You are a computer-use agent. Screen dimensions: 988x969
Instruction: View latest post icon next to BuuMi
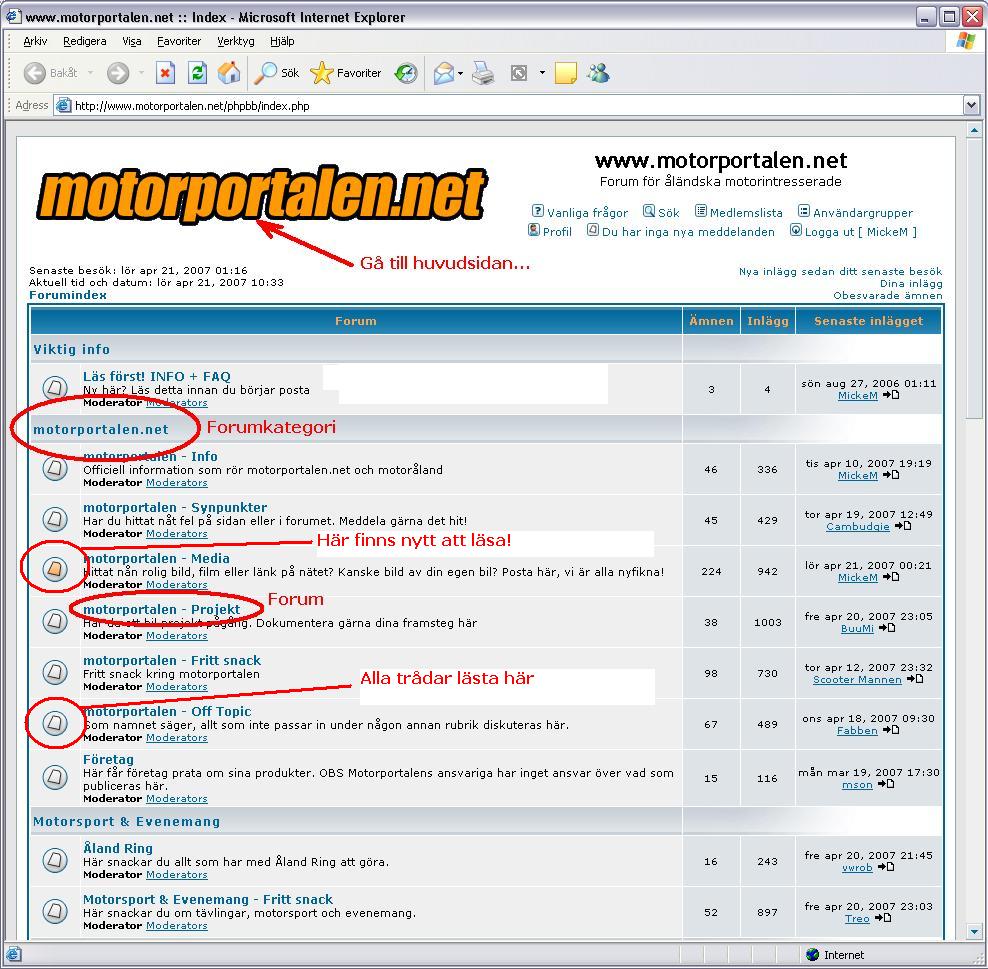887,628
